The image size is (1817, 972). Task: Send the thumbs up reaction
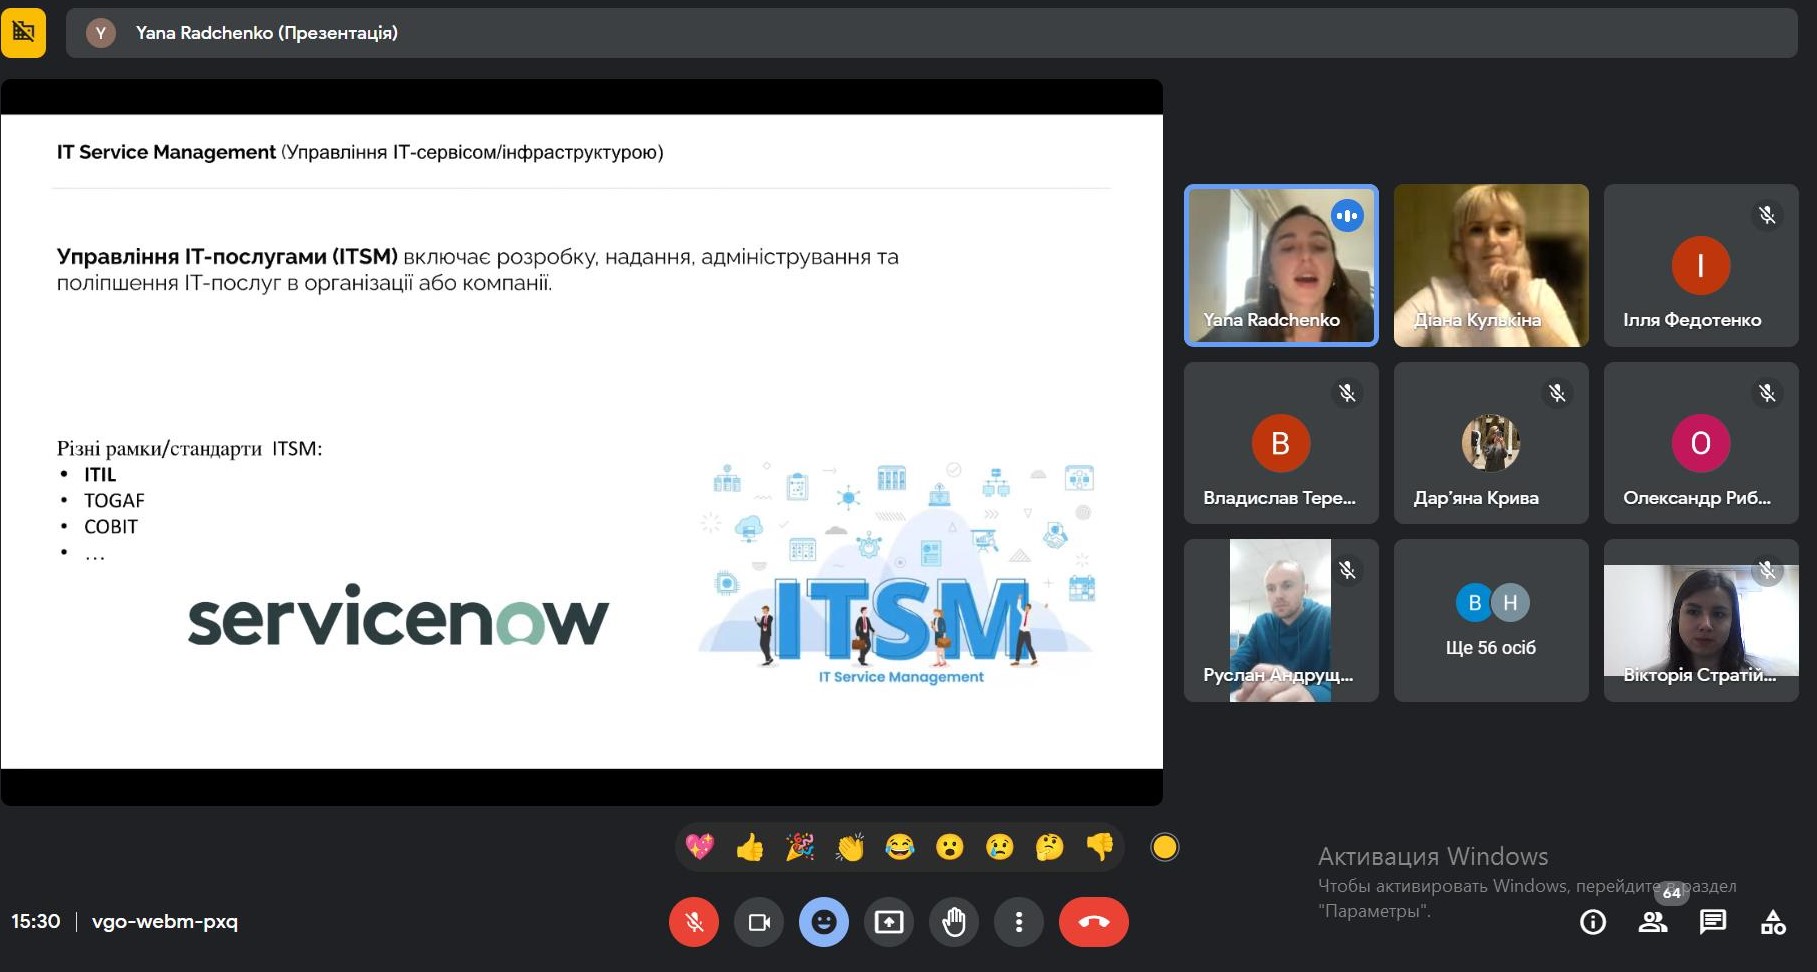750,848
